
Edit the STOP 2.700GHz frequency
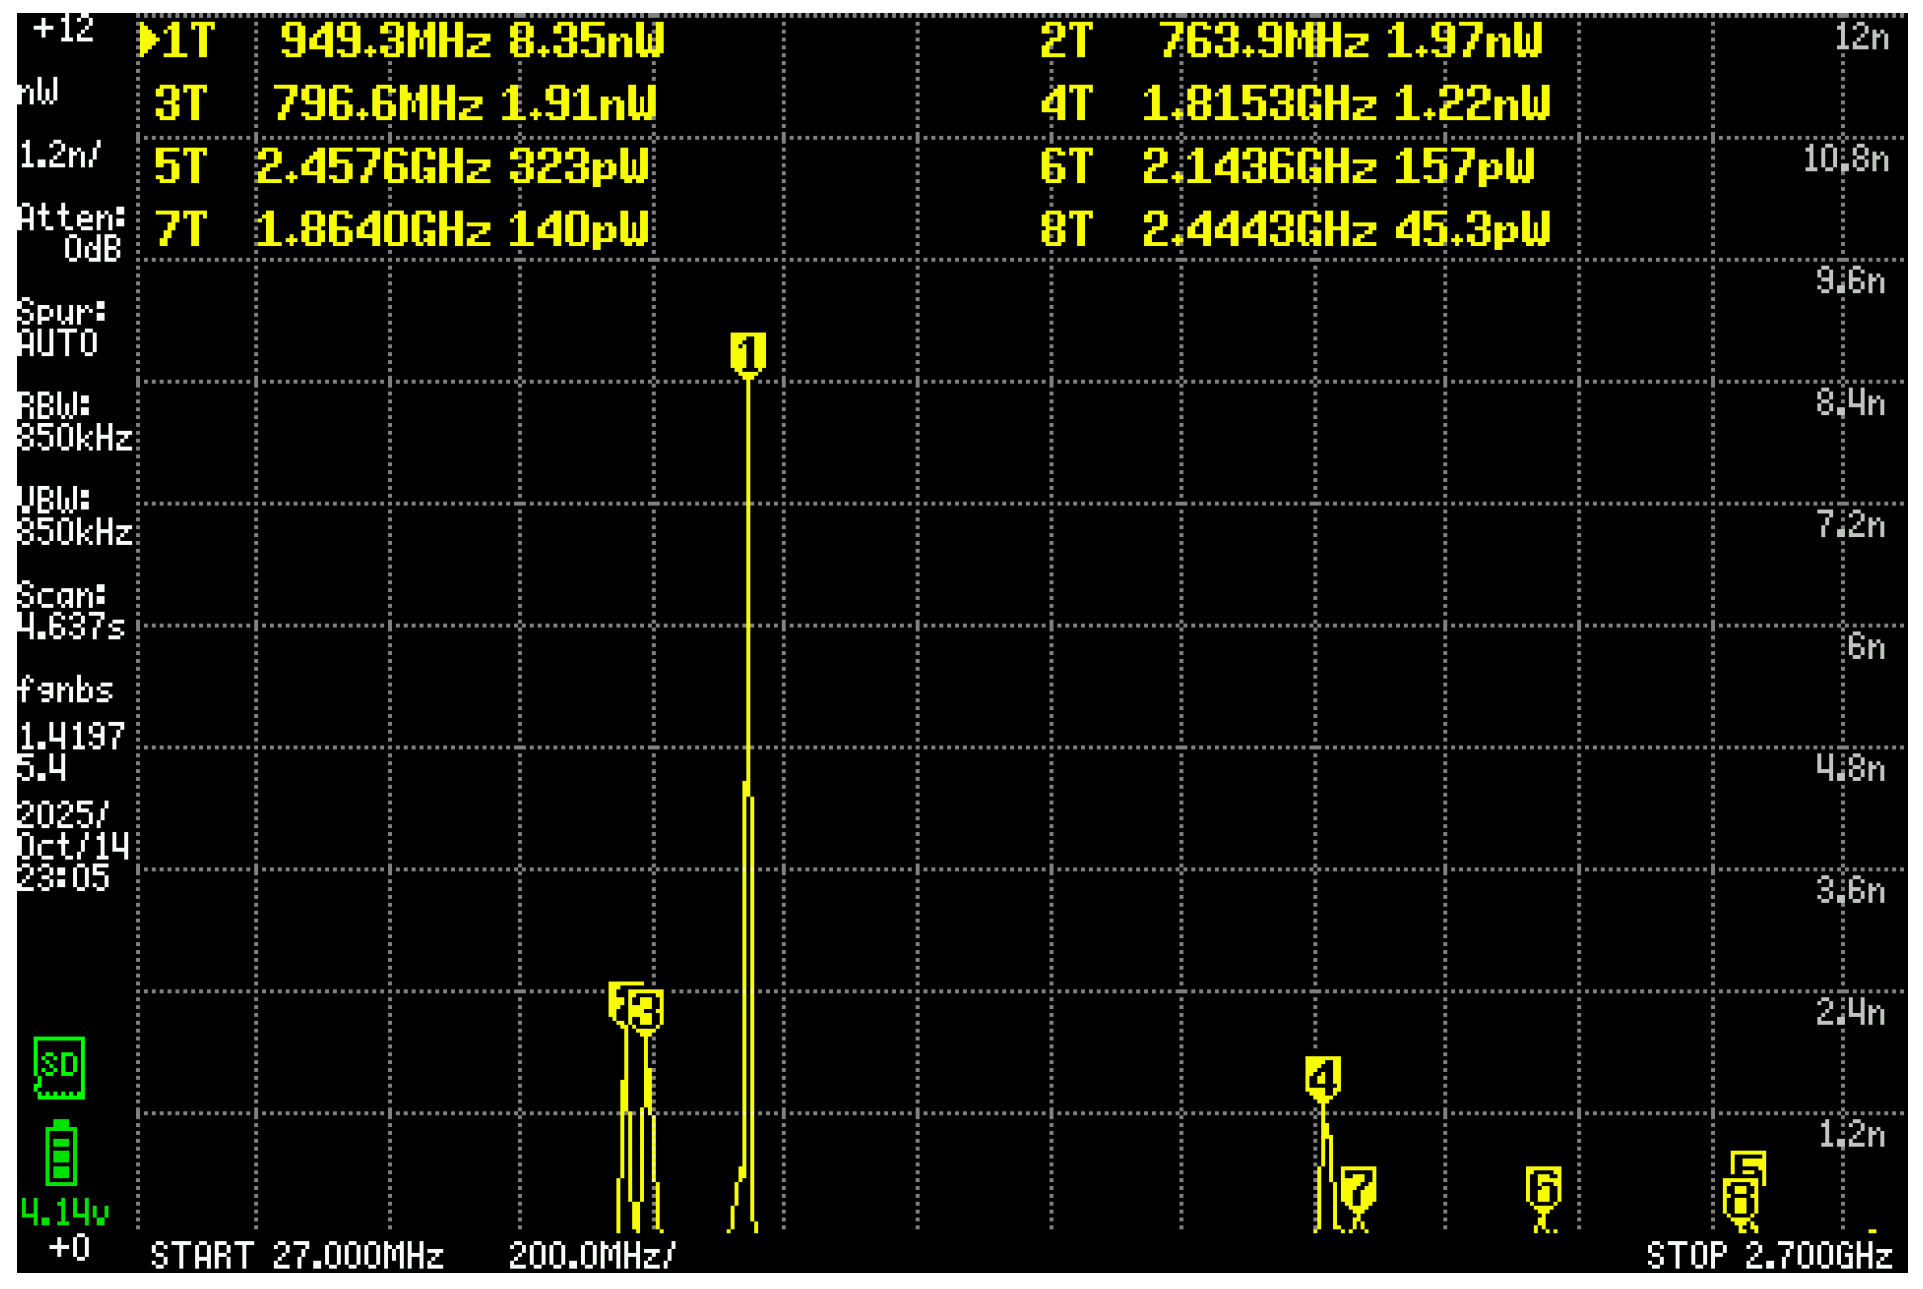coord(1768,1255)
